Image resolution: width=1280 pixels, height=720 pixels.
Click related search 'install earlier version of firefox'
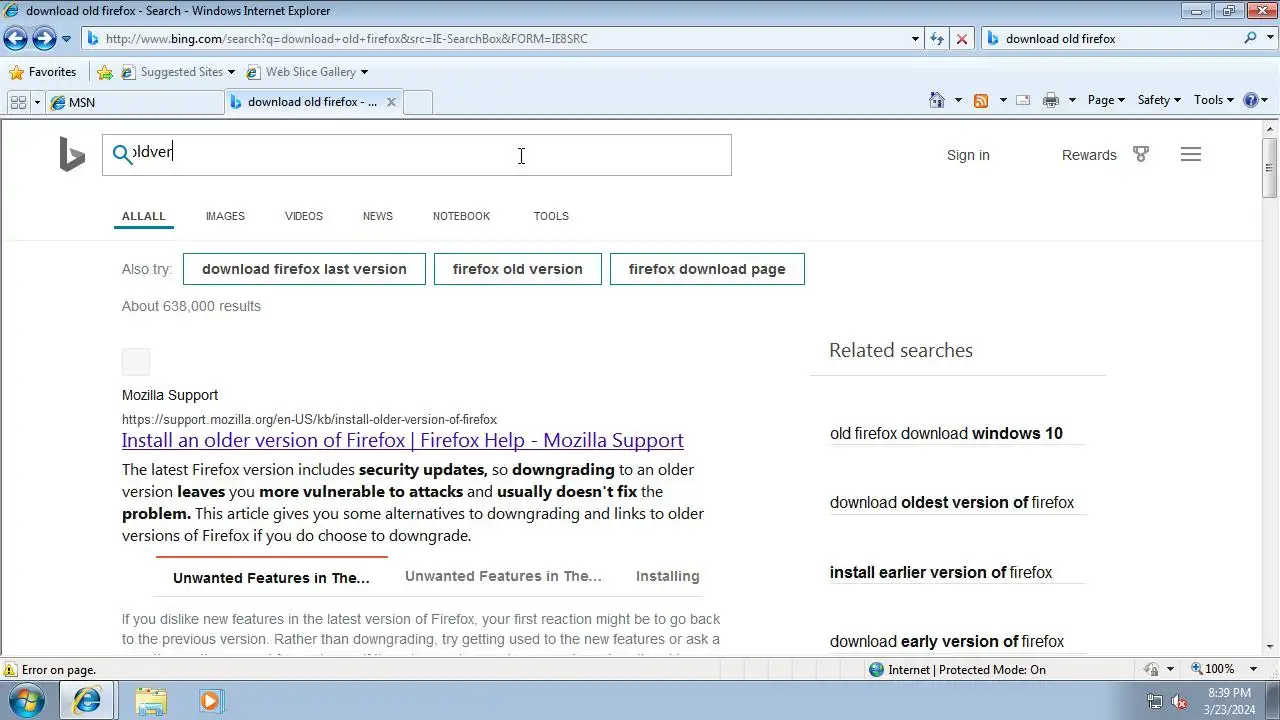tap(941, 572)
